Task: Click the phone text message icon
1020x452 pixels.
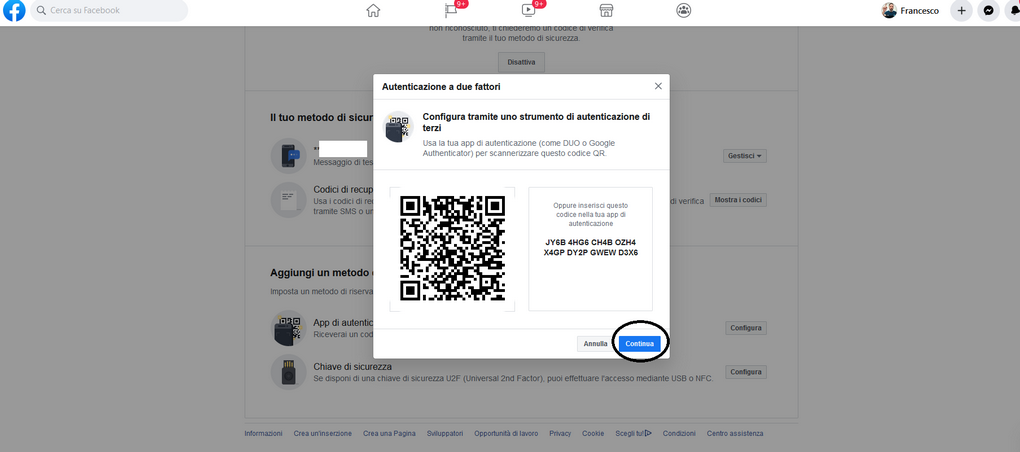Action: pos(288,155)
